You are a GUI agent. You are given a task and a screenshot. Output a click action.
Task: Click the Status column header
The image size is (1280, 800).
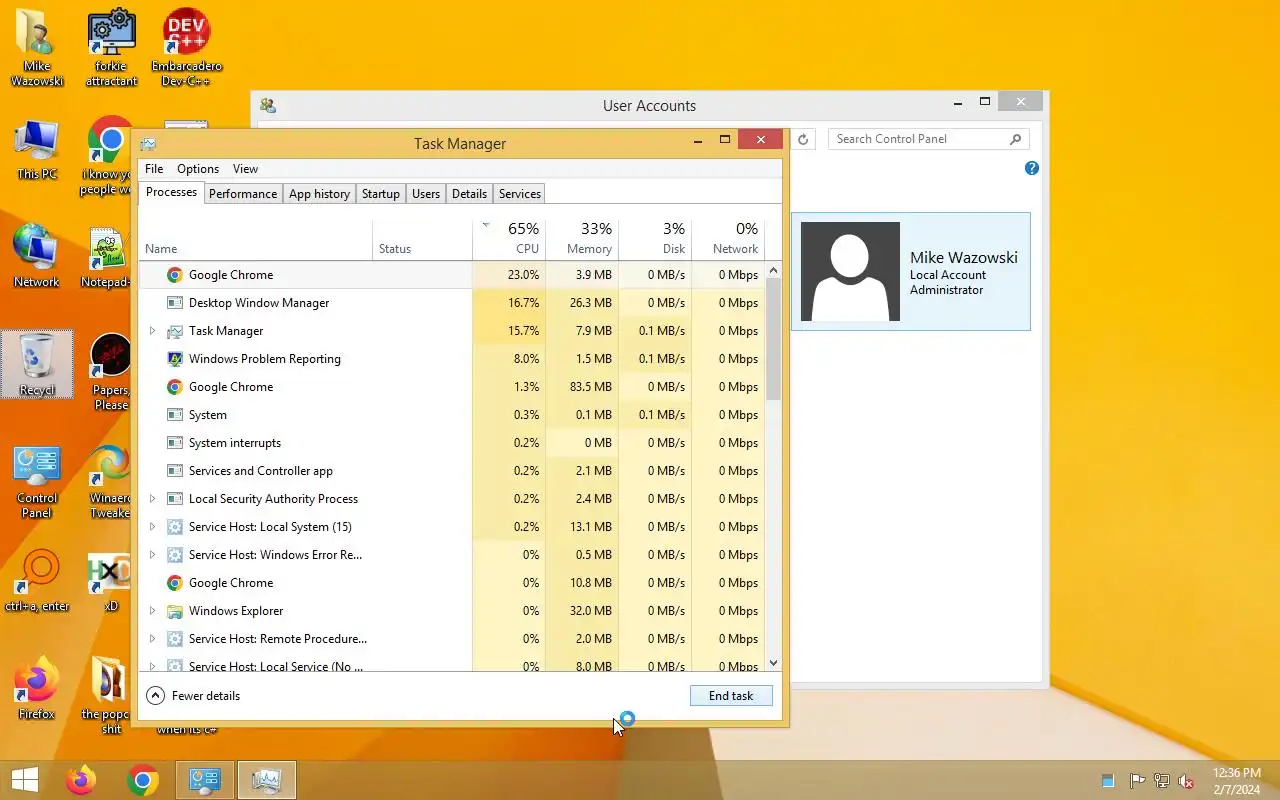[x=422, y=239]
